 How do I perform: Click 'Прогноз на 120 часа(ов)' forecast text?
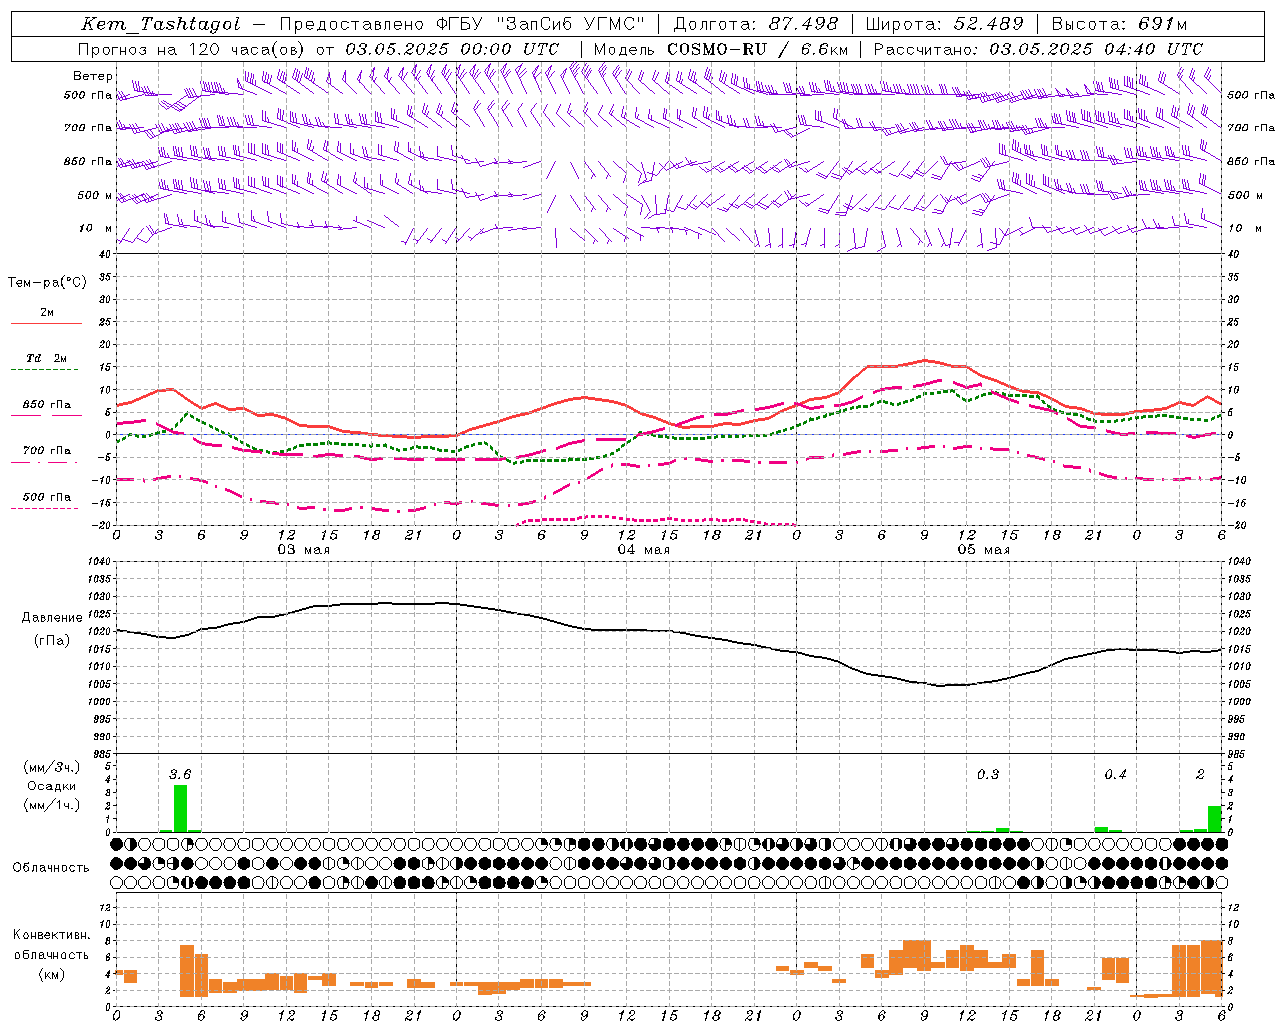tap(192, 49)
